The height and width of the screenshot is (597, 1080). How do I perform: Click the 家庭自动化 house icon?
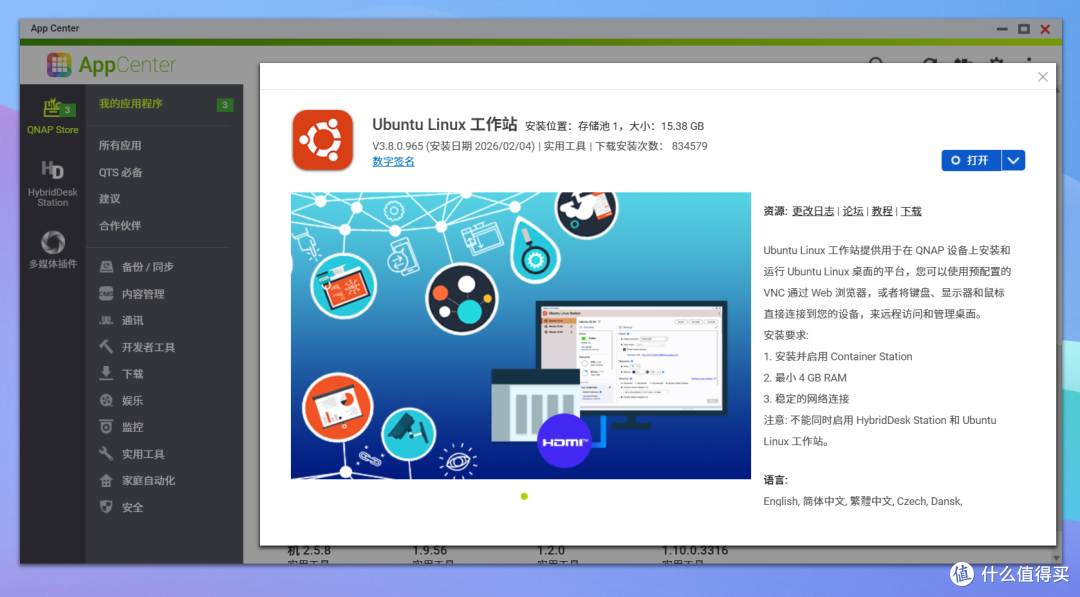coord(106,481)
